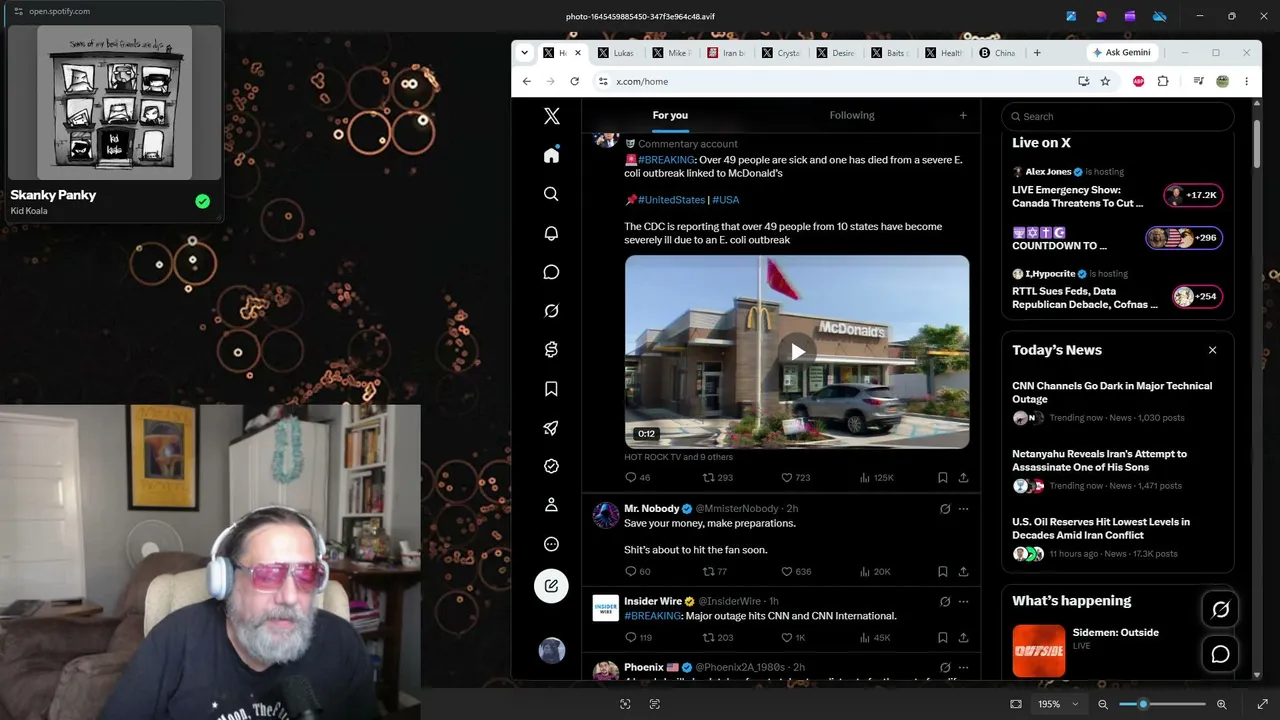Open the verified badge icon in X sidebar
The image size is (1280, 720).
551,466
